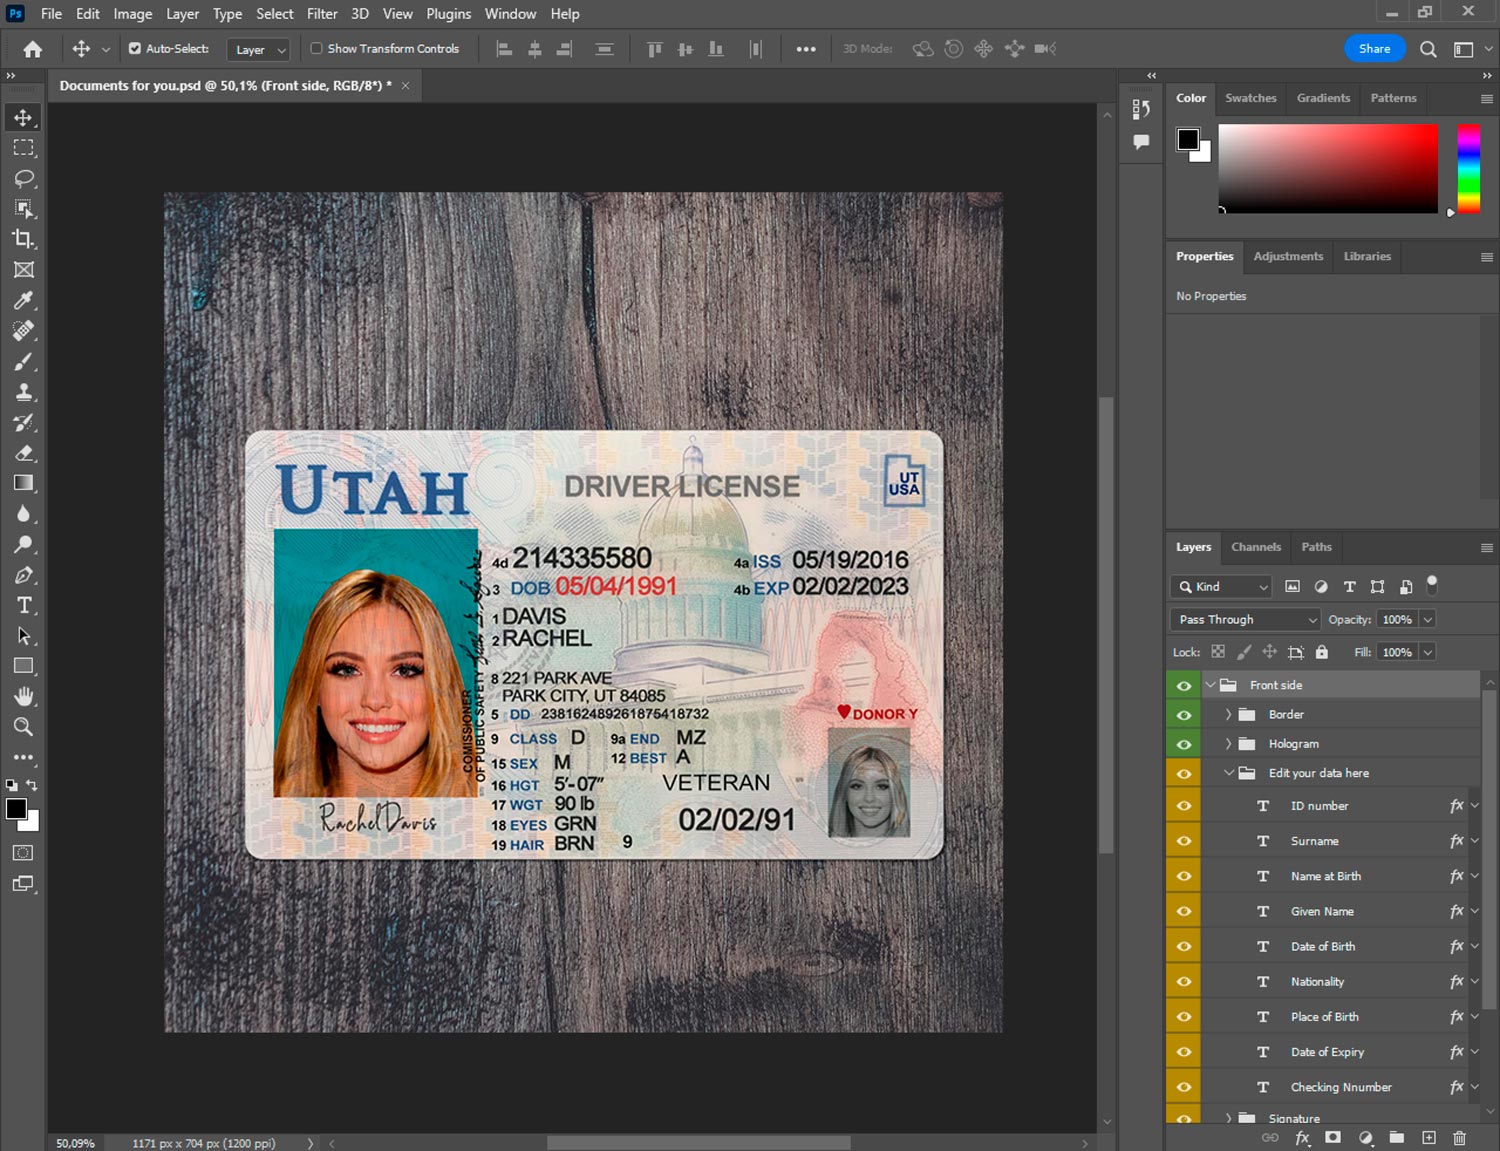Choose the Clone Stamp tool

pos(24,392)
